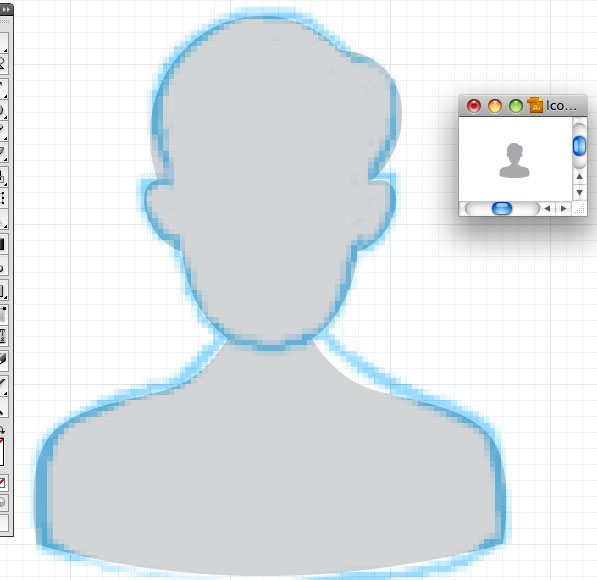
Task: Select the Scale tool icon
Action: (2, 176)
